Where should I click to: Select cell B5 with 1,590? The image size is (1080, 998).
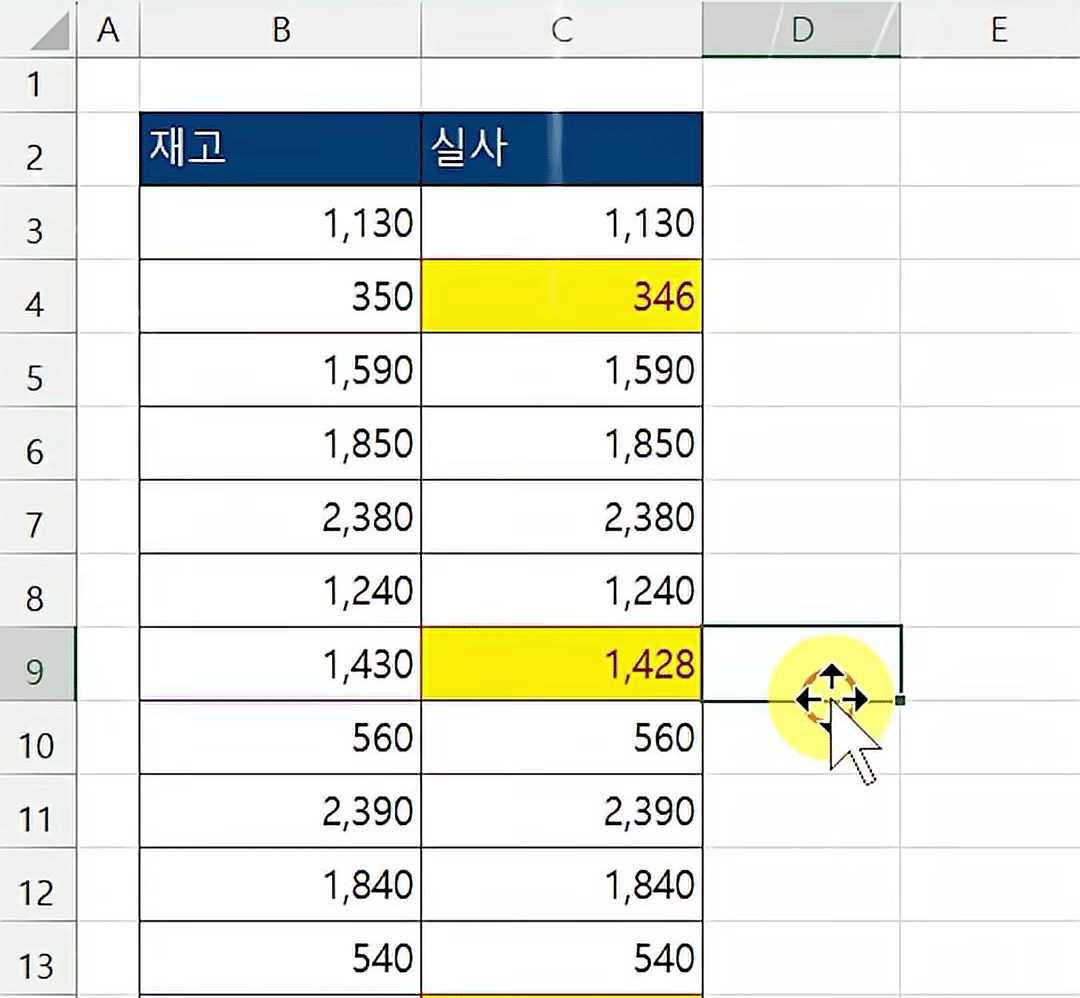tap(280, 371)
